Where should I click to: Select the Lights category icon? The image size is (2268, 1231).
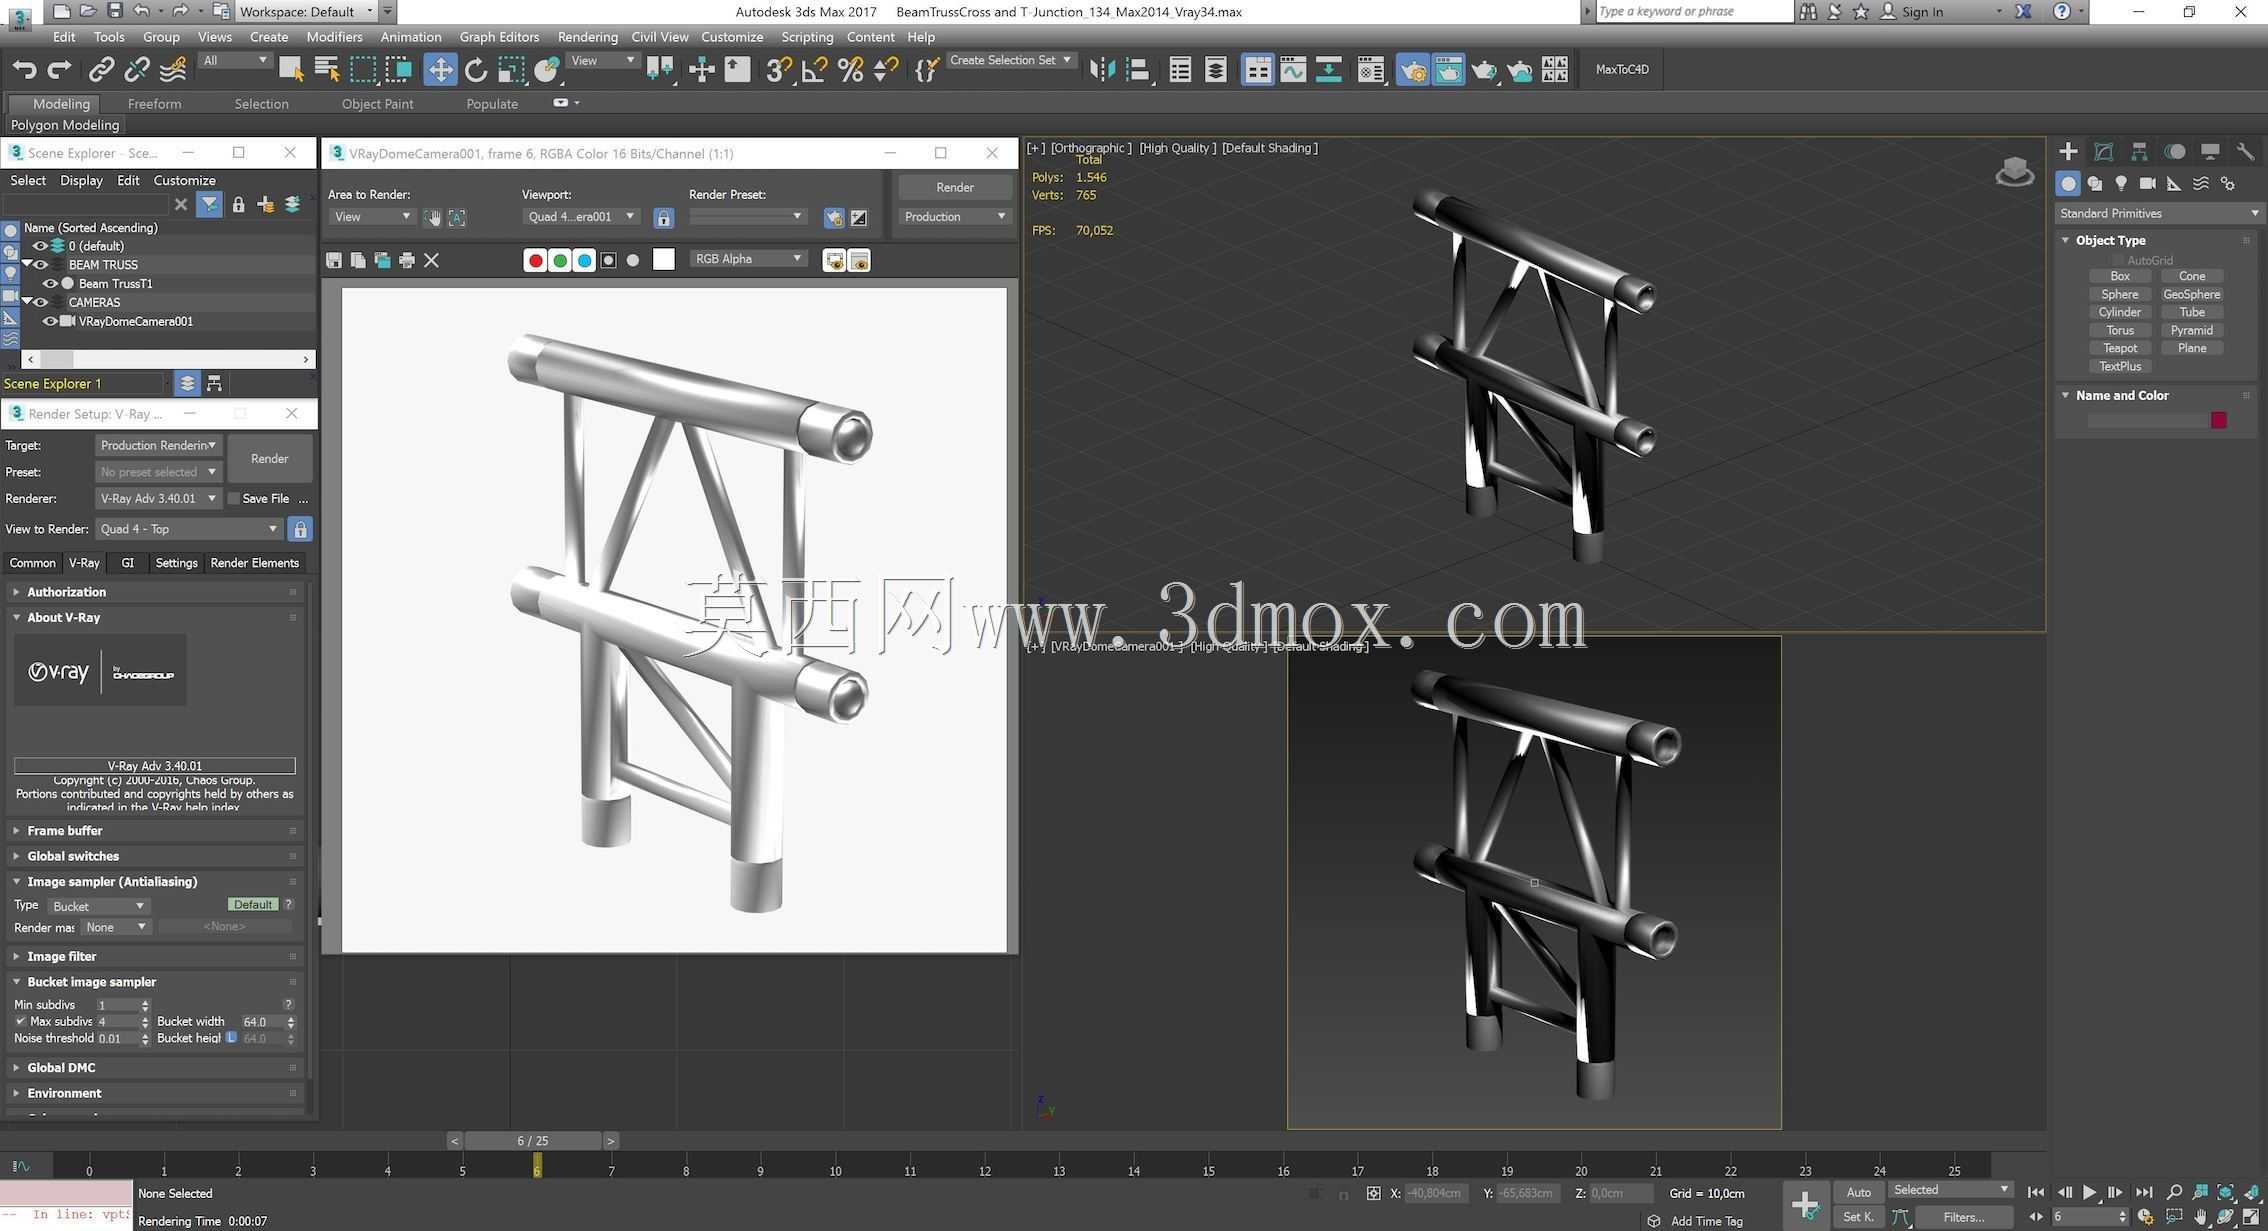click(x=2121, y=184)
